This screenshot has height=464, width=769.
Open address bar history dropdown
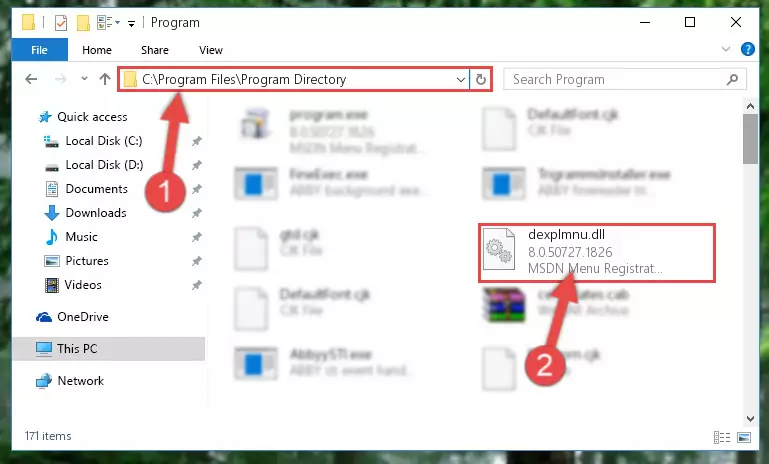[x=461, y=79]
